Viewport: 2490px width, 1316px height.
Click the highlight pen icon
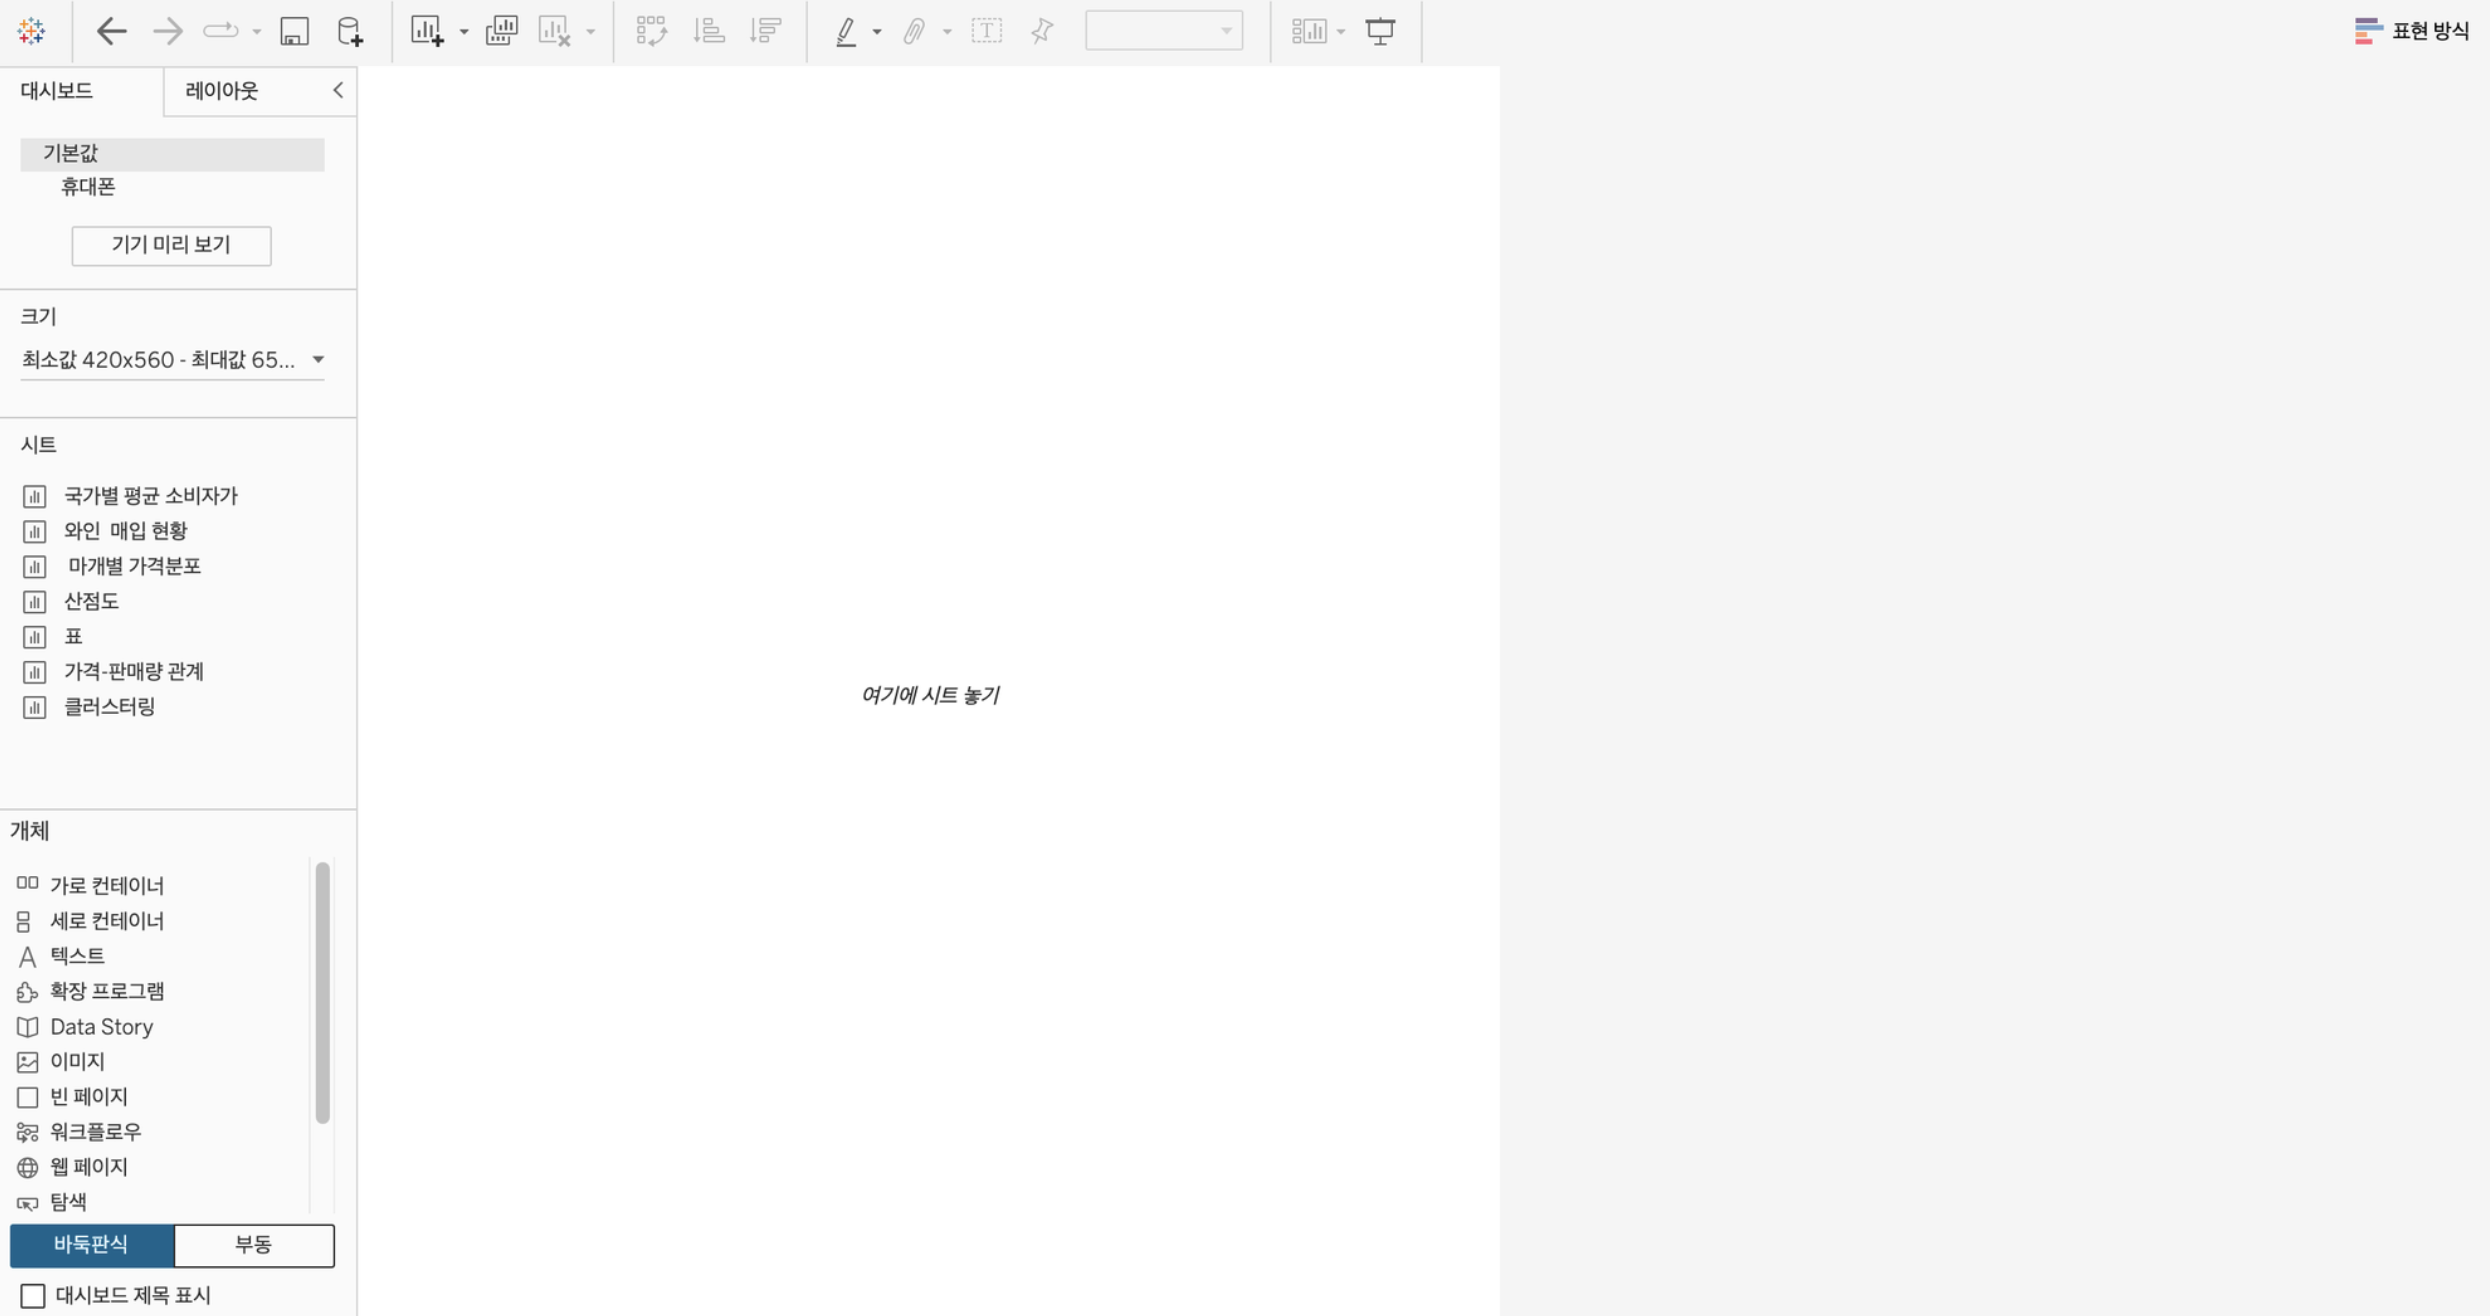(846, 31)
